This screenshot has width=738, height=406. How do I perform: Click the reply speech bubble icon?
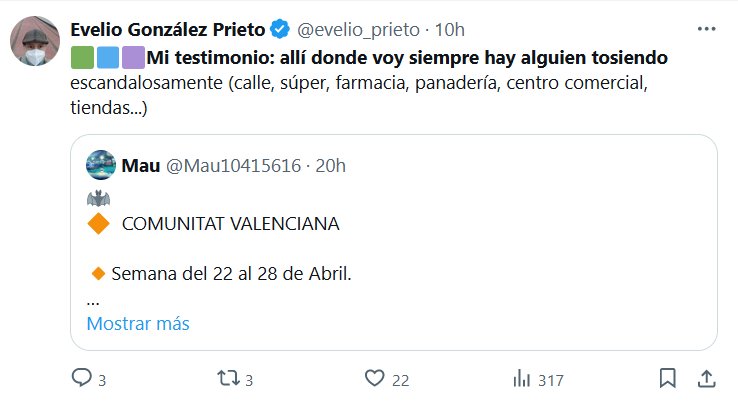point(81,379)
